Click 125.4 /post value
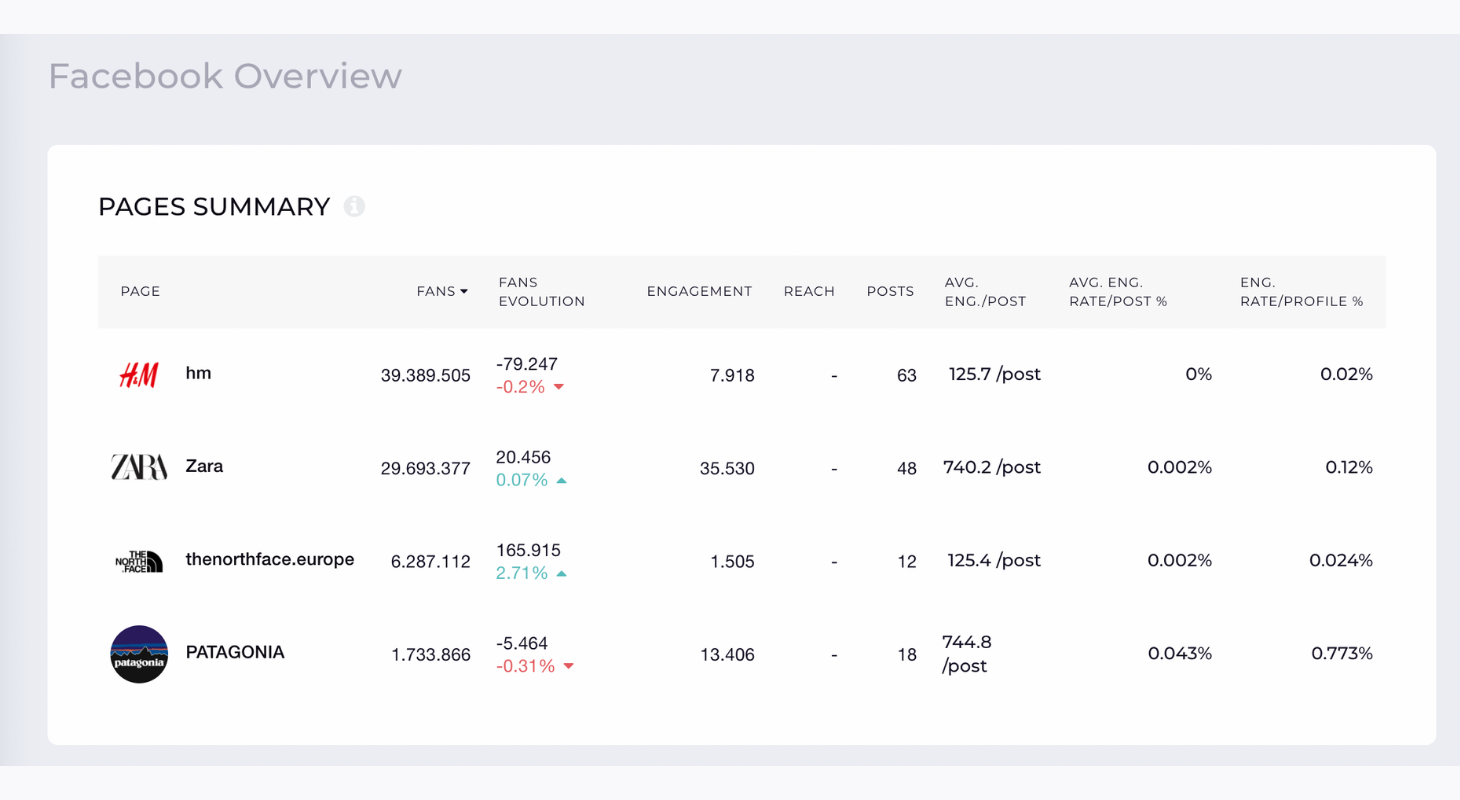Screen dimensions: 1460x800 994,560
